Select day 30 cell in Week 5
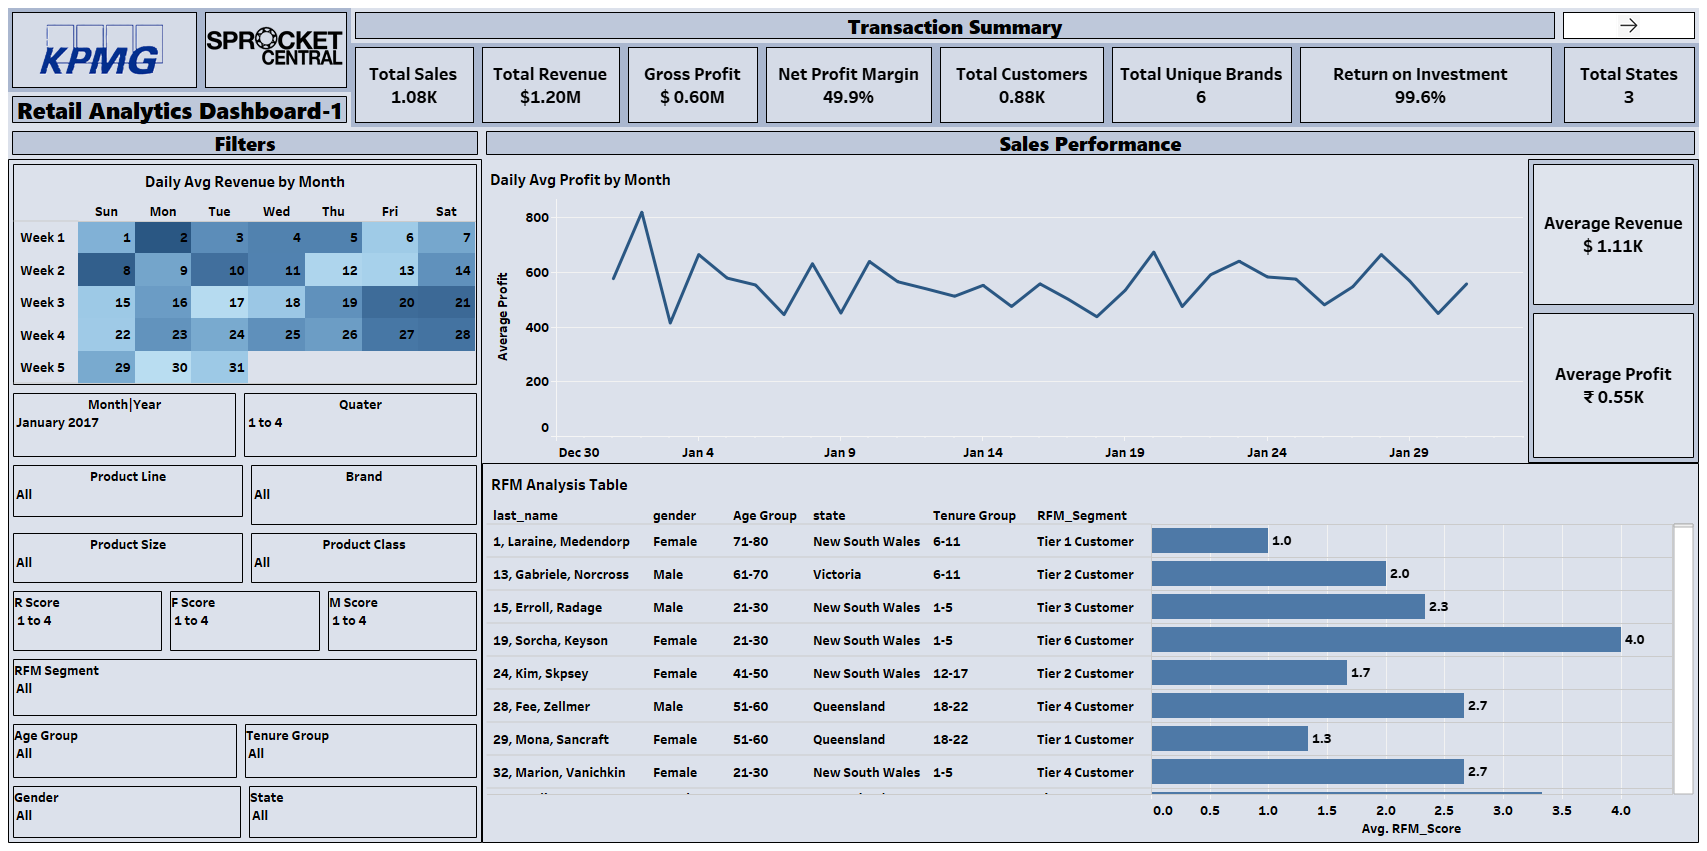This screenshot has width=1707, height=851. click(x=163, y=368)
